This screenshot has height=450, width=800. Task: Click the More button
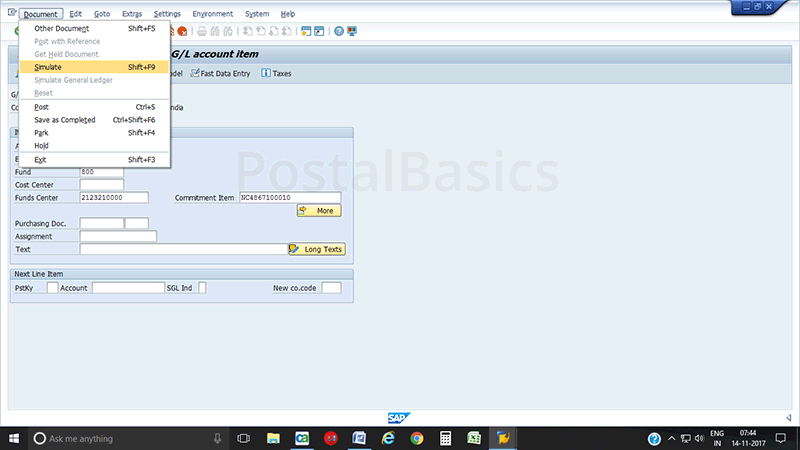point(319,211)
